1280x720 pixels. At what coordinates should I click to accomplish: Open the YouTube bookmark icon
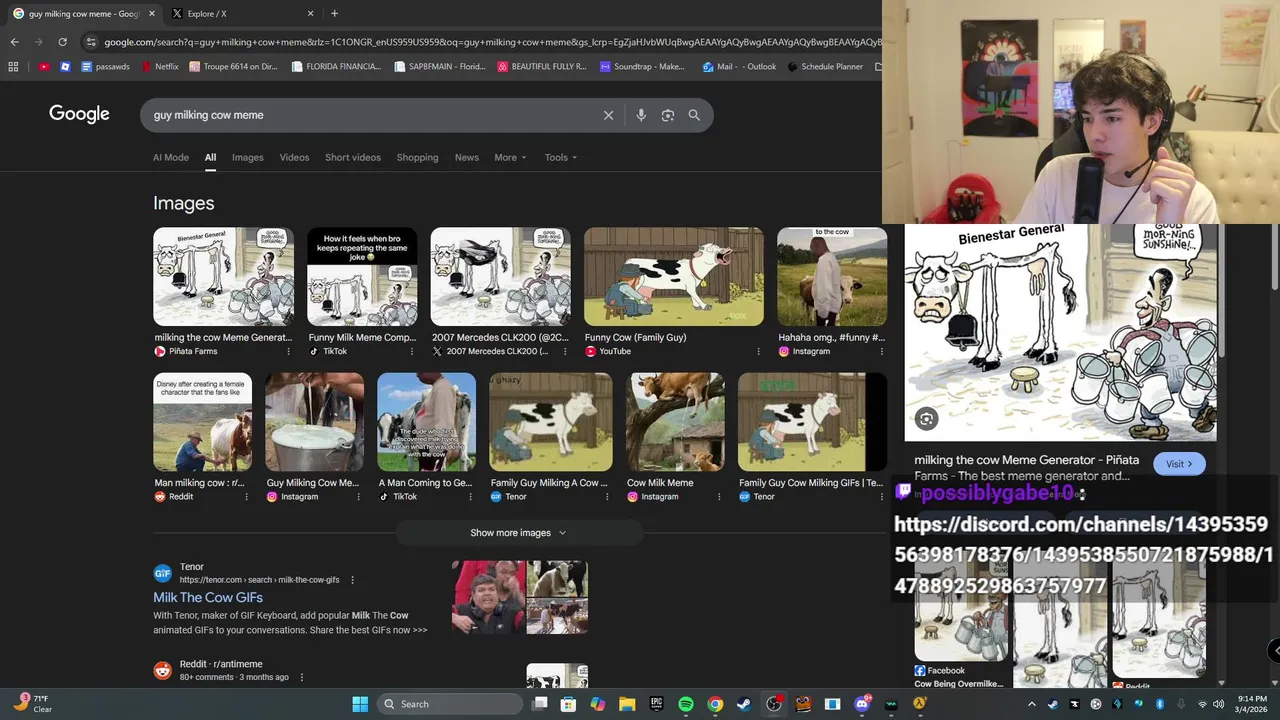pyautogui.click(x=44, y=67)
